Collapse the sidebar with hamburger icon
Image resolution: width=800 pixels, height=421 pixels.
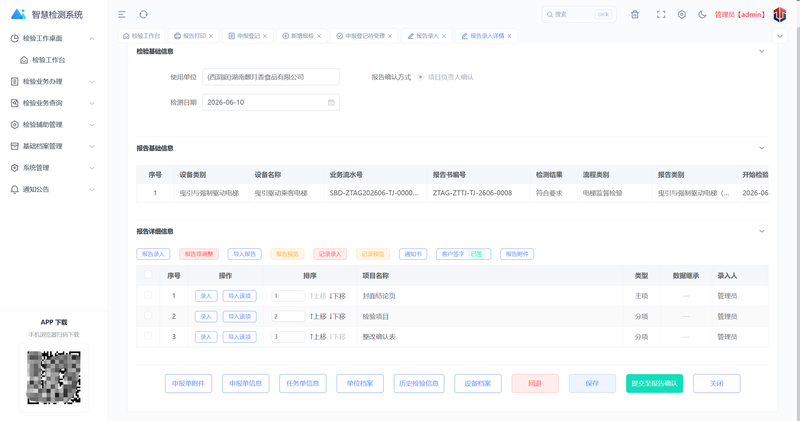coord(121,15)
